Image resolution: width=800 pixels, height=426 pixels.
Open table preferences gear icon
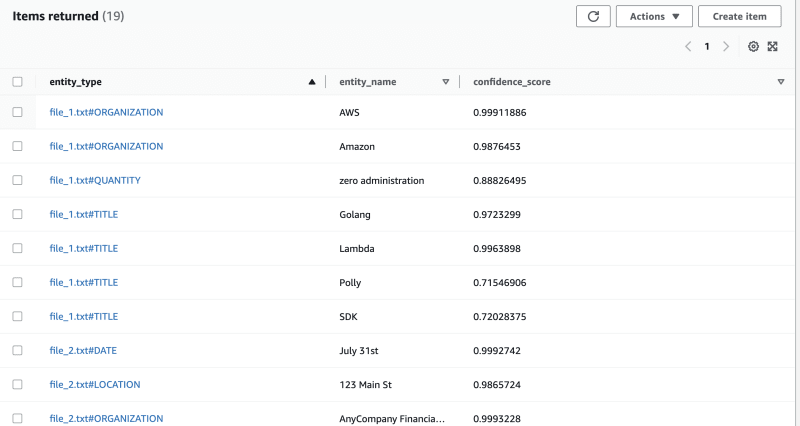tap(754, 46)
